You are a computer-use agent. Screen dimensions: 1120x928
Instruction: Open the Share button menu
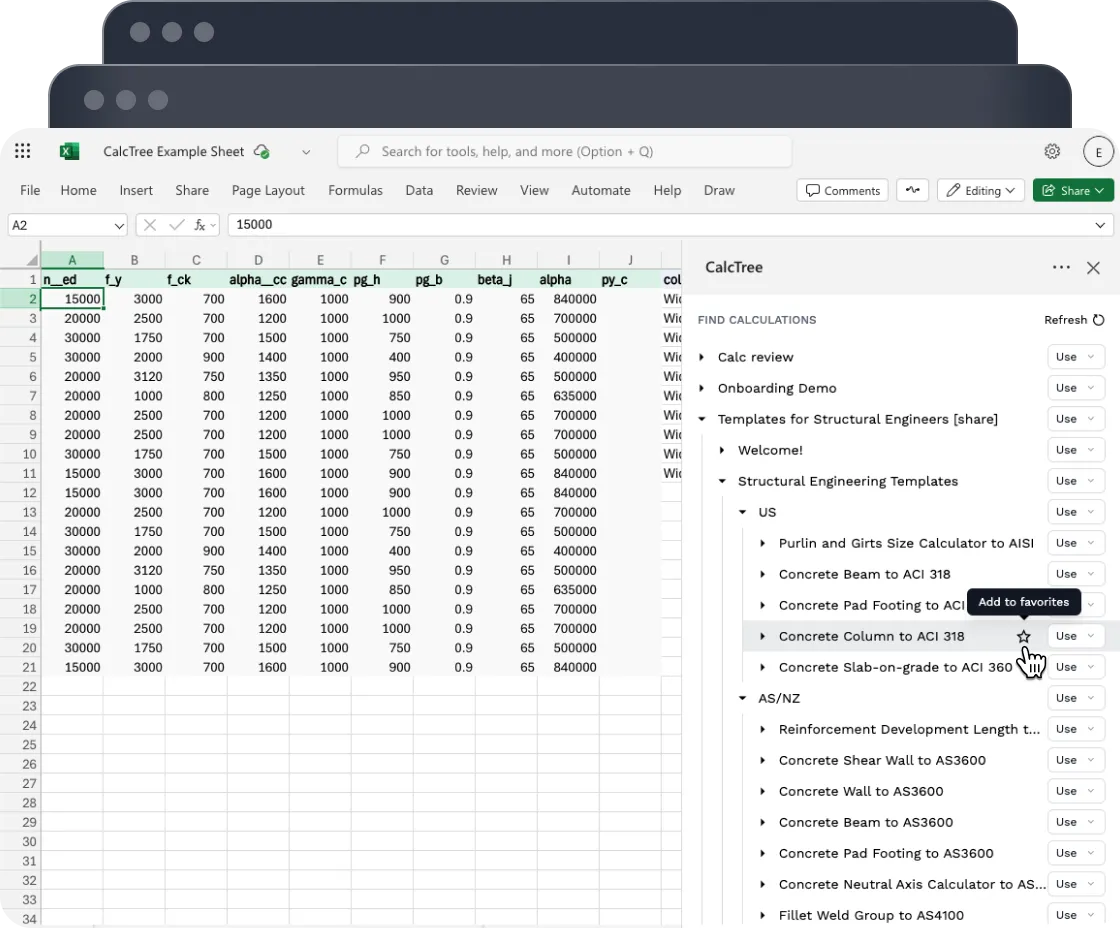1073,190
